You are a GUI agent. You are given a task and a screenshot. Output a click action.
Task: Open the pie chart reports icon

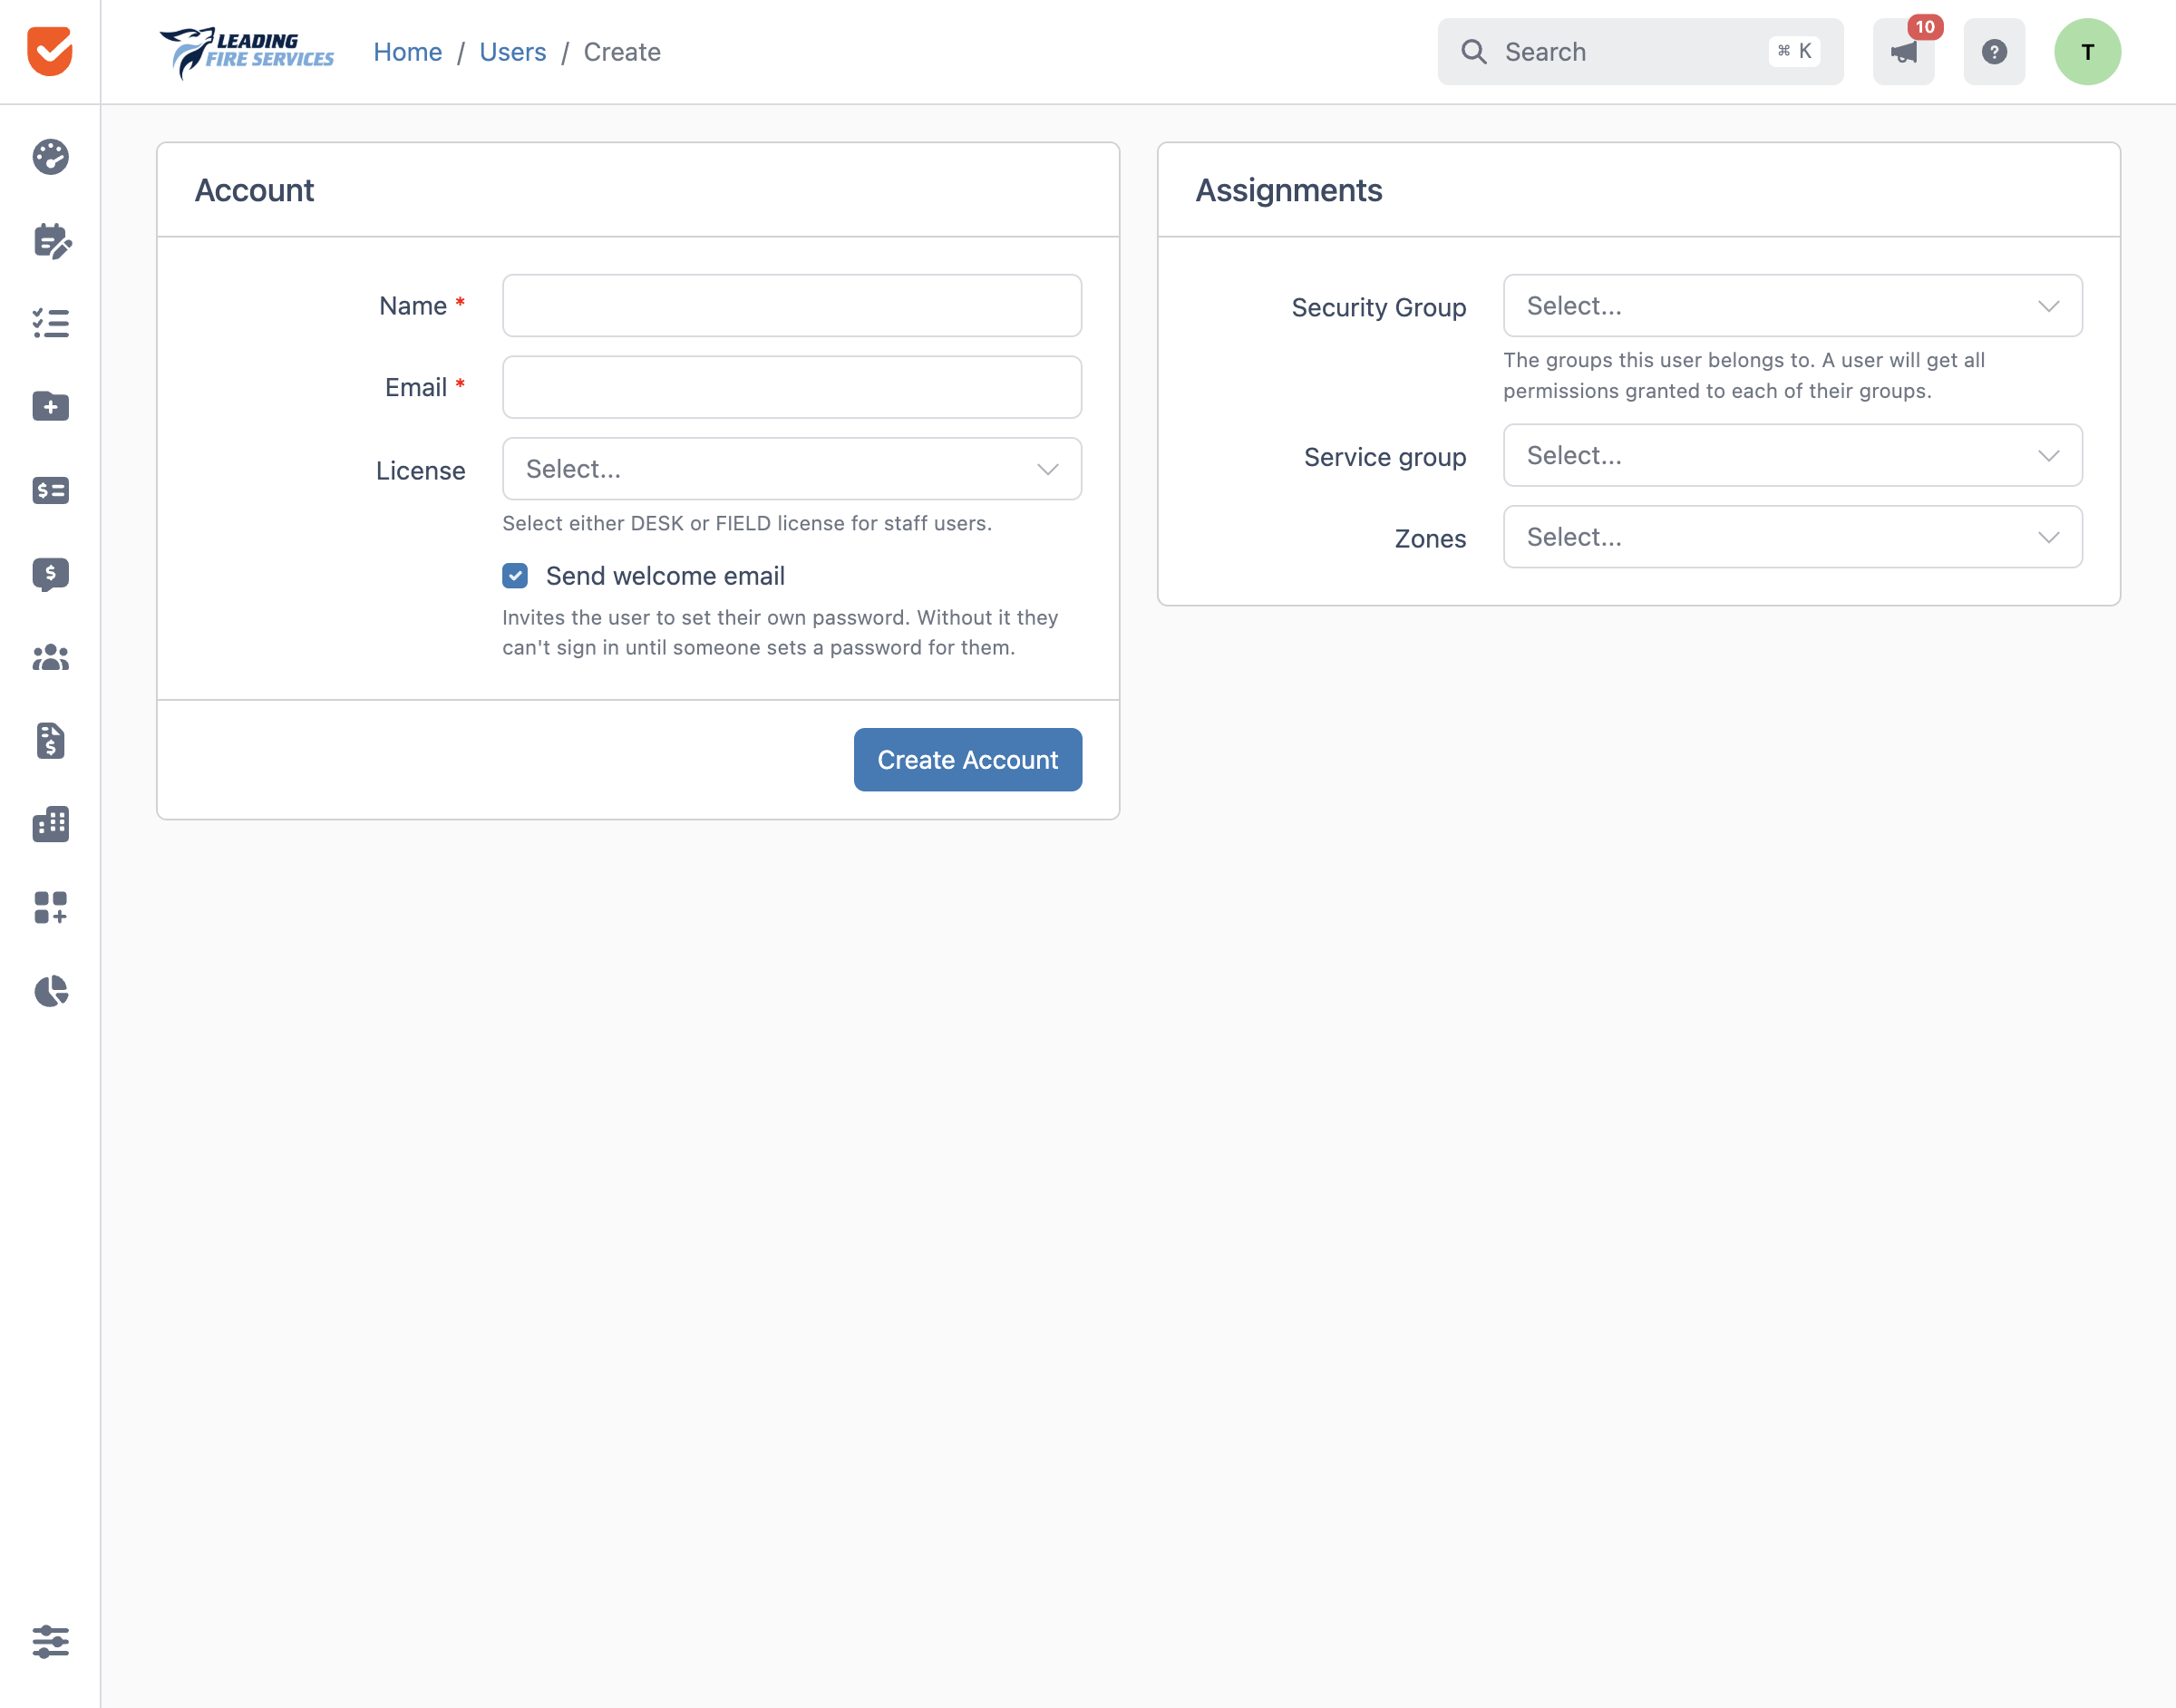pyautogui.click(x=51, y=991)
